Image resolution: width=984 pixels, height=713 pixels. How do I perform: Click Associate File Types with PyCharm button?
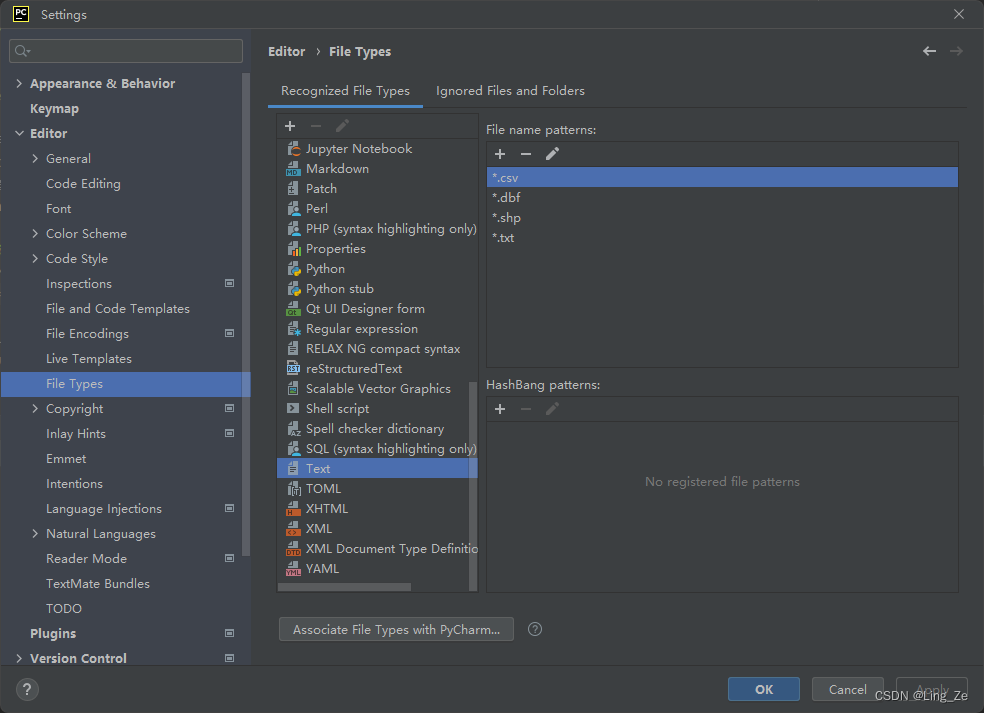point(396,630)
